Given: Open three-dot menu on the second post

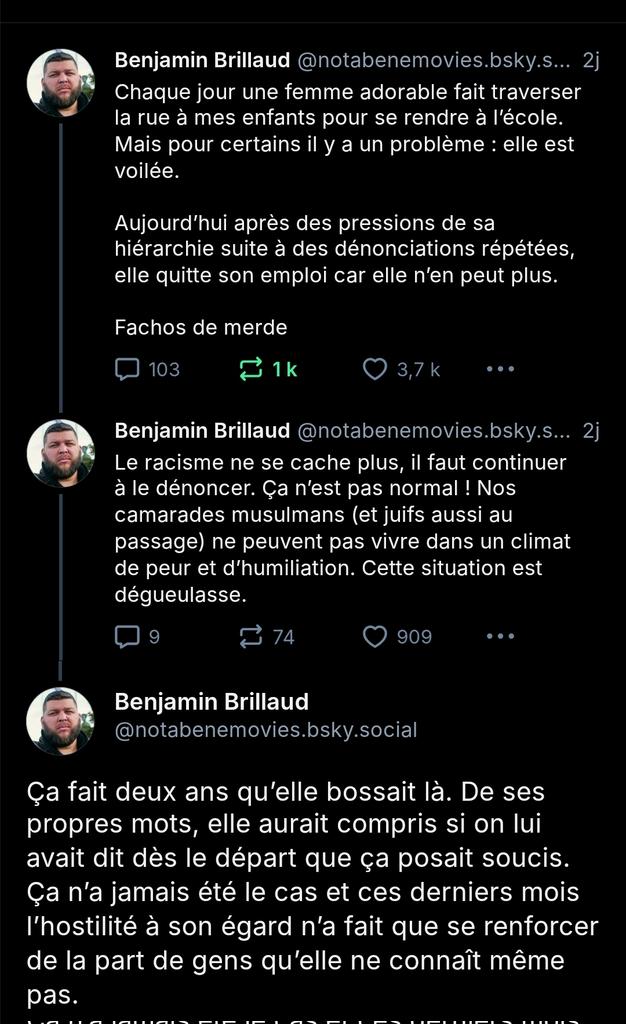Looking at the screenshot, I should 500,637.
